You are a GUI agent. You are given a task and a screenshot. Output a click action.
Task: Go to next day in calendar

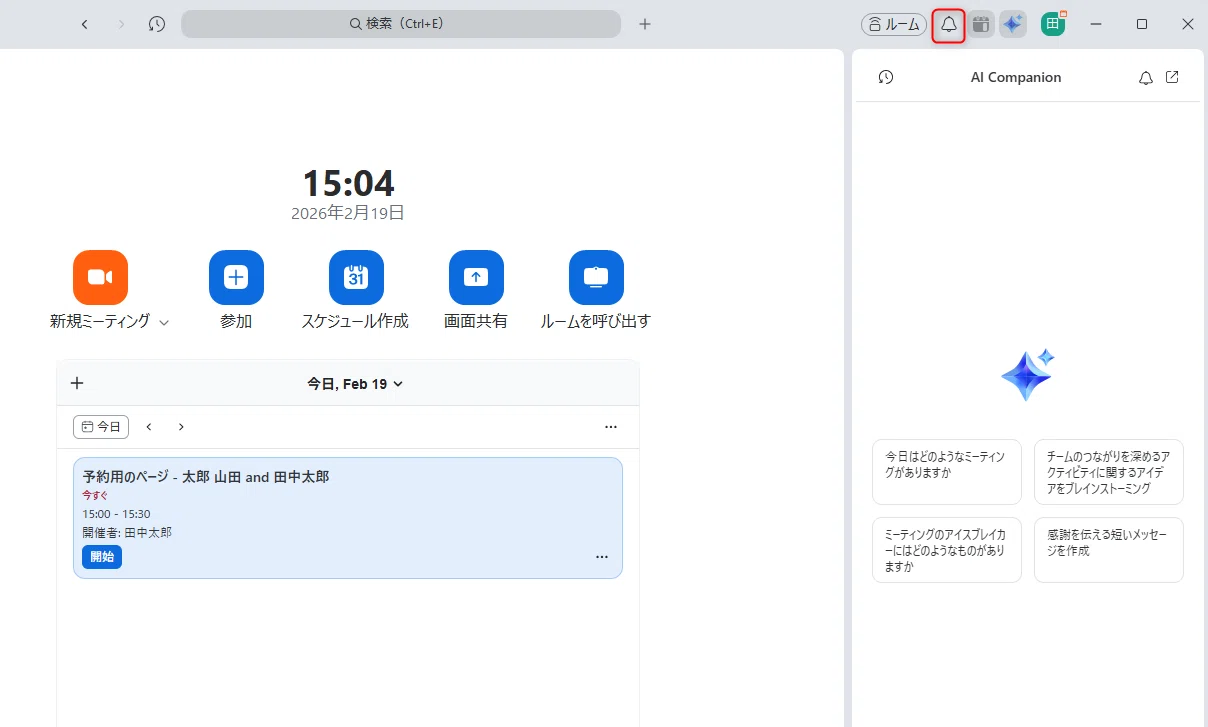coord(181,427)
